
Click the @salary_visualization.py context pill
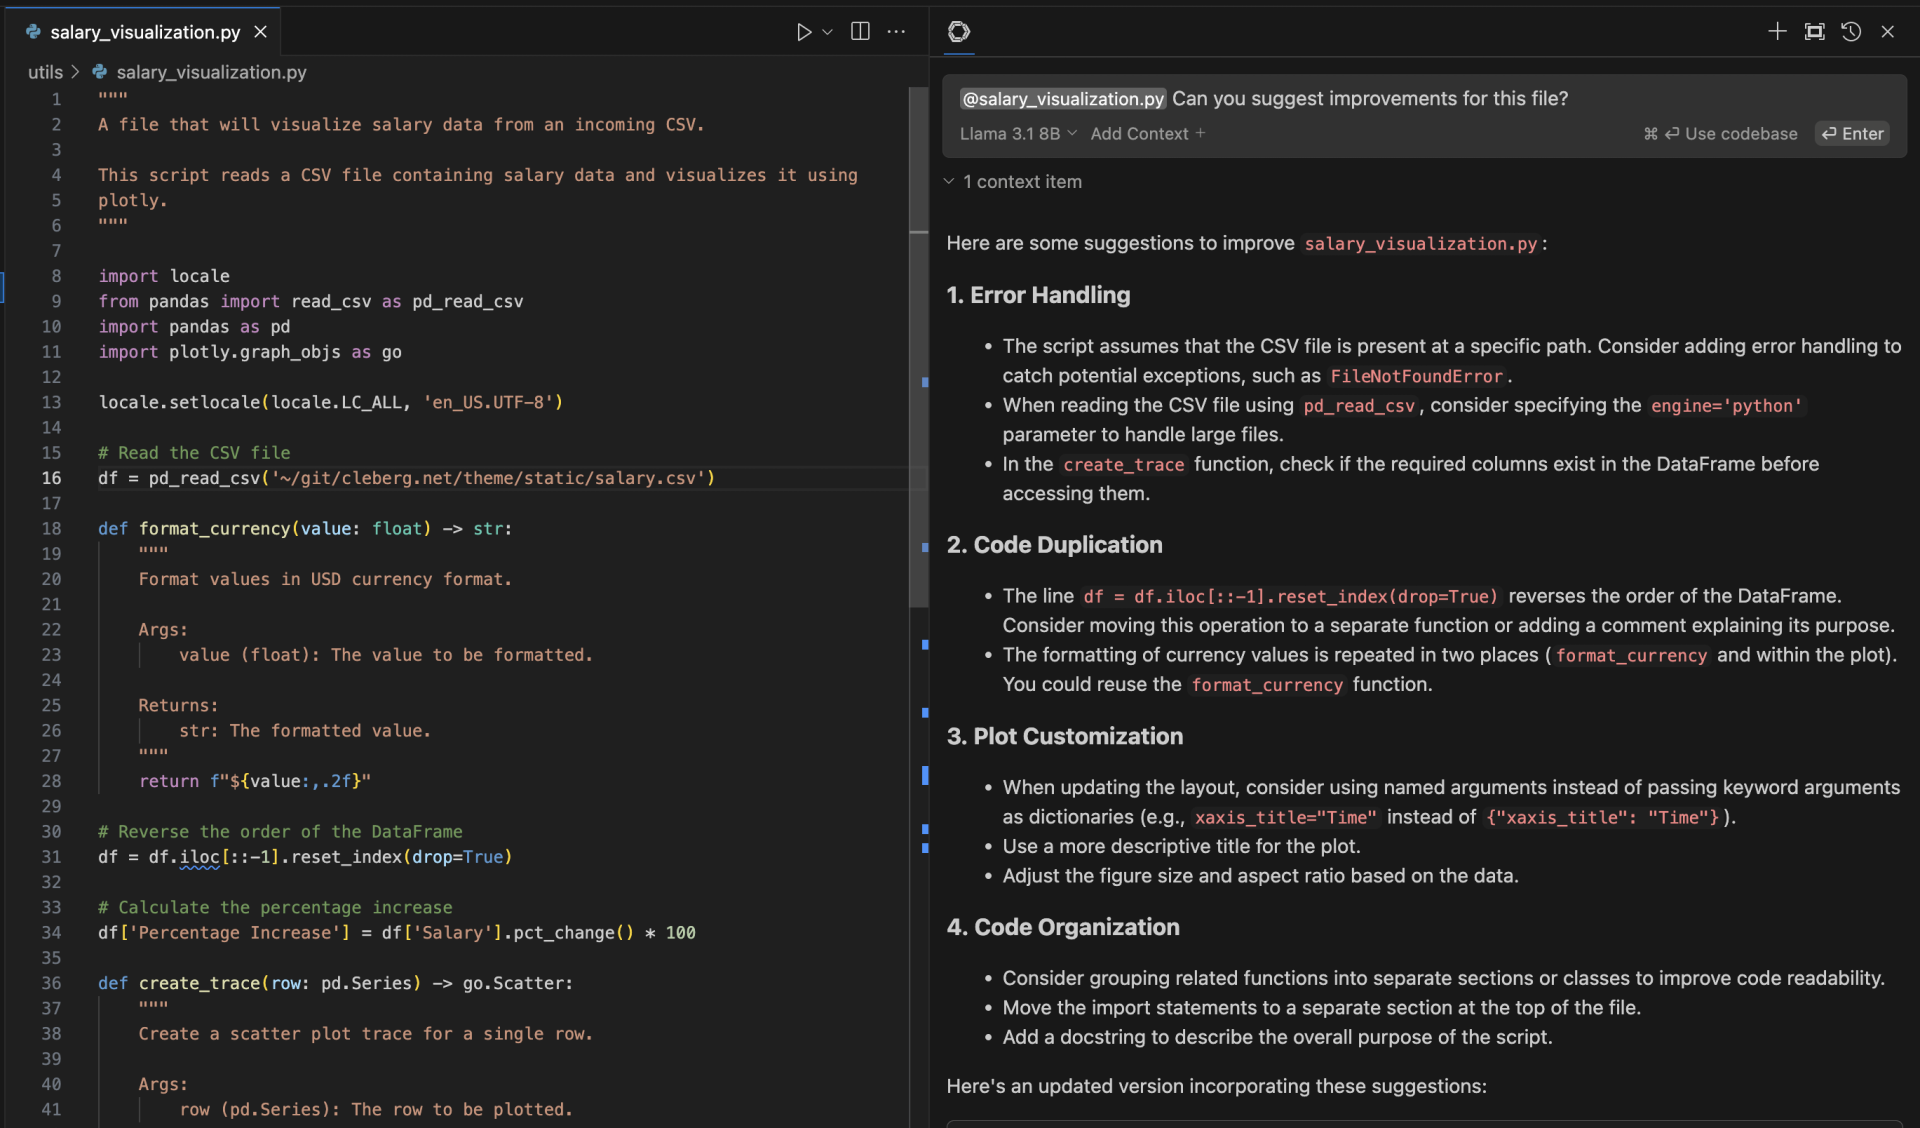coord(1062,98)
